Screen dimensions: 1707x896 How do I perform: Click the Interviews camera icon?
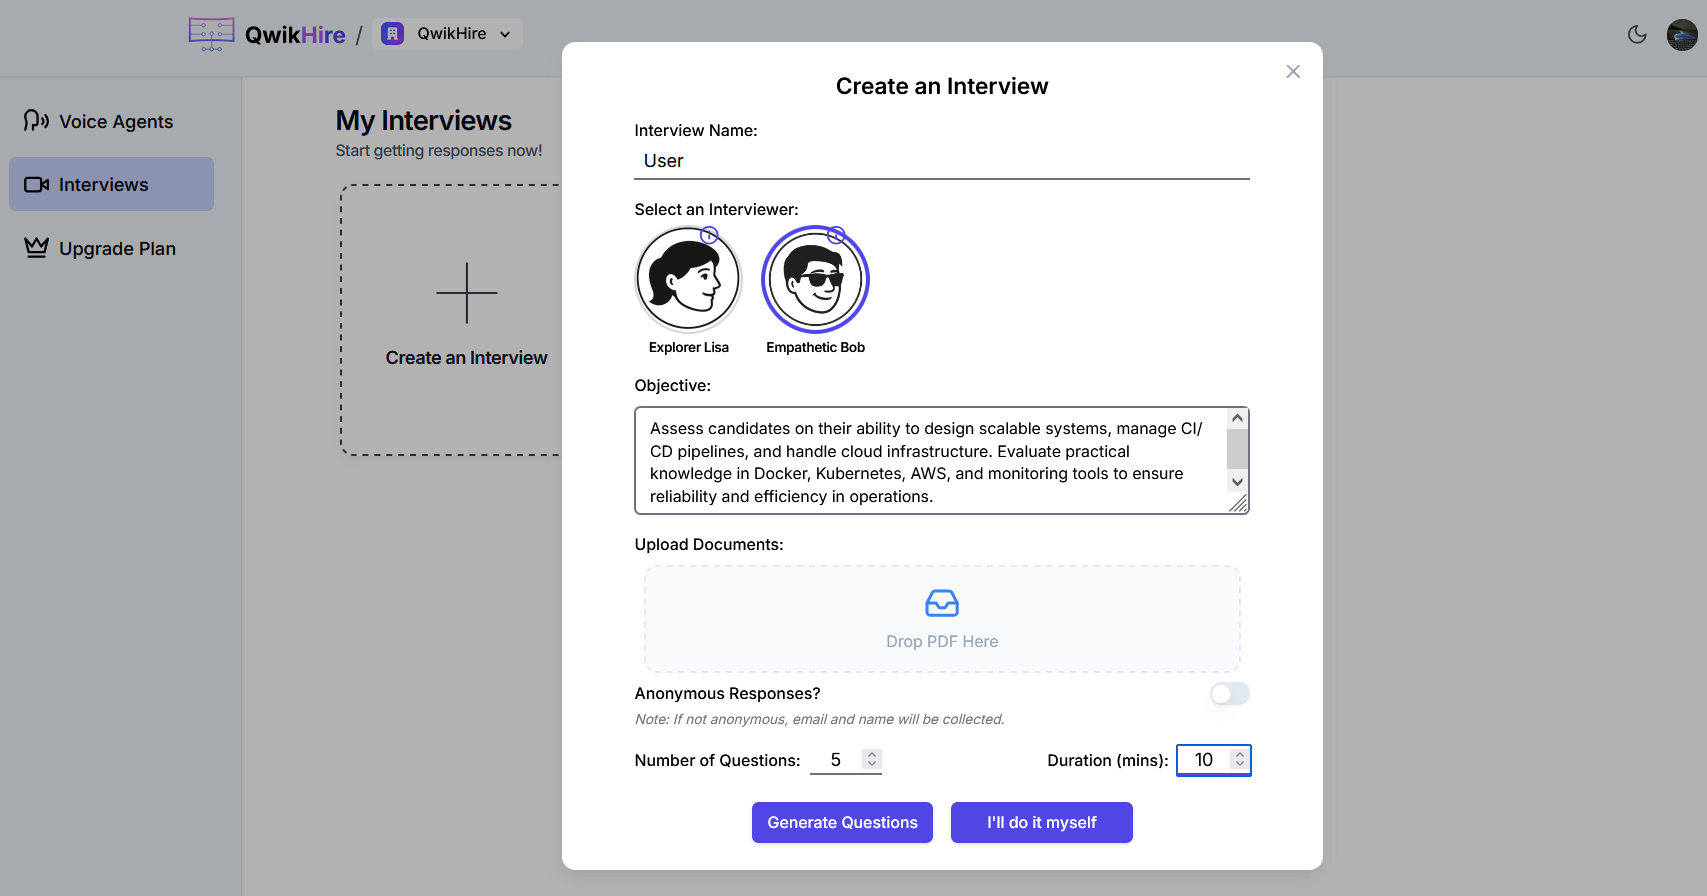[x=37, y=184]
